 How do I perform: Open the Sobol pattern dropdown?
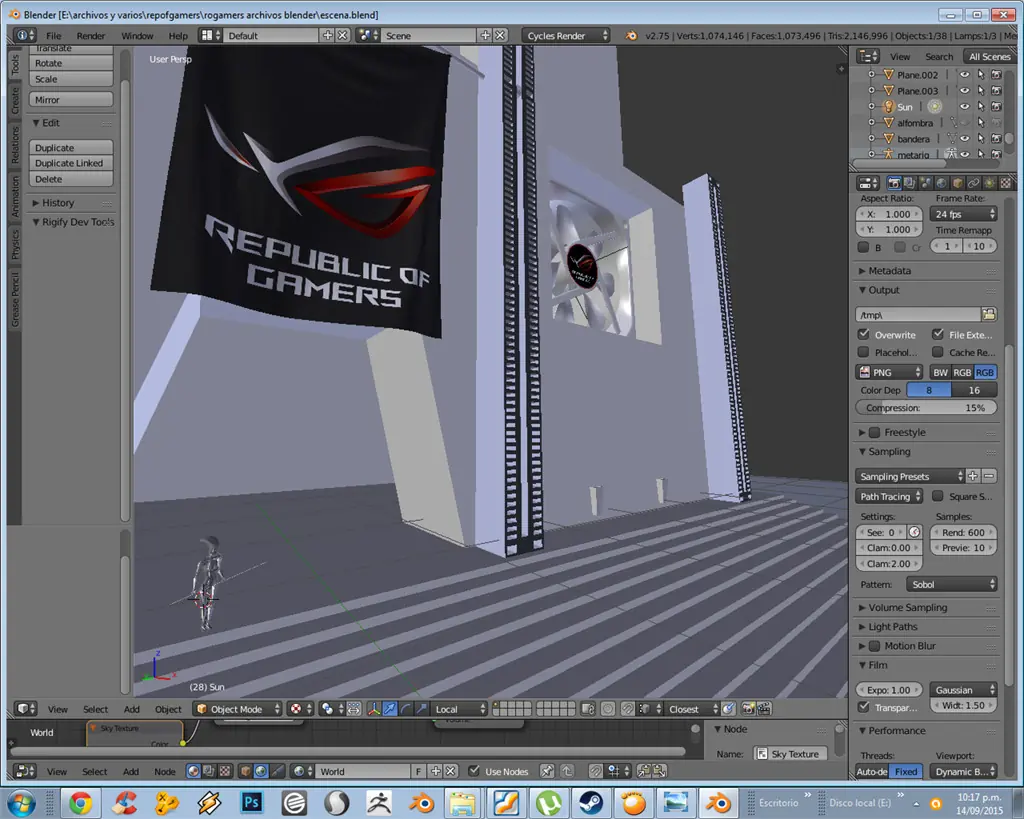coord(952,584)
